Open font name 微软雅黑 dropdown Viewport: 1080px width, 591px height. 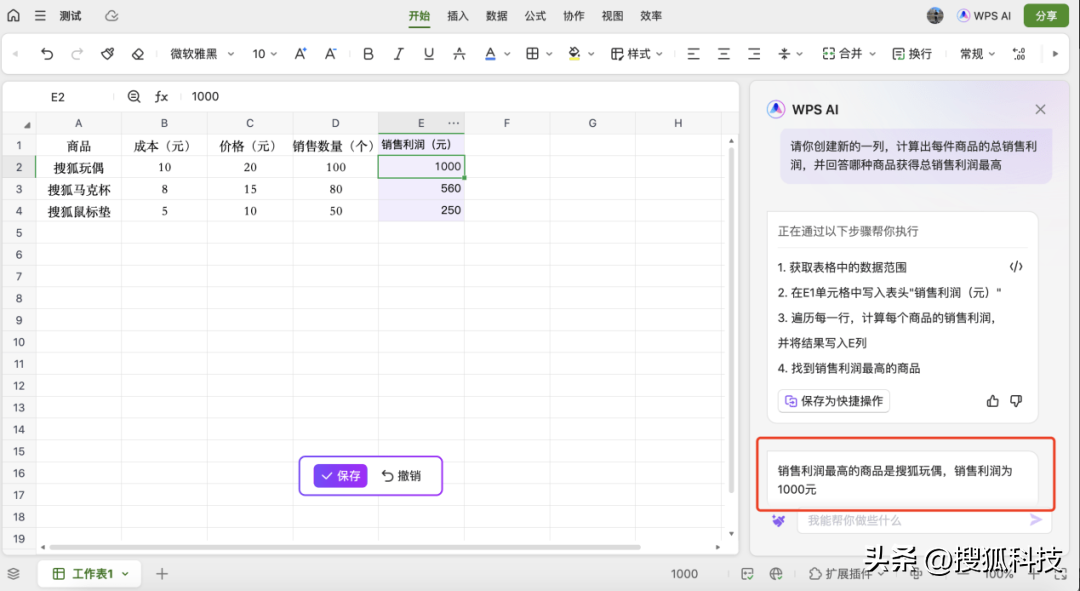click(202, 54)
